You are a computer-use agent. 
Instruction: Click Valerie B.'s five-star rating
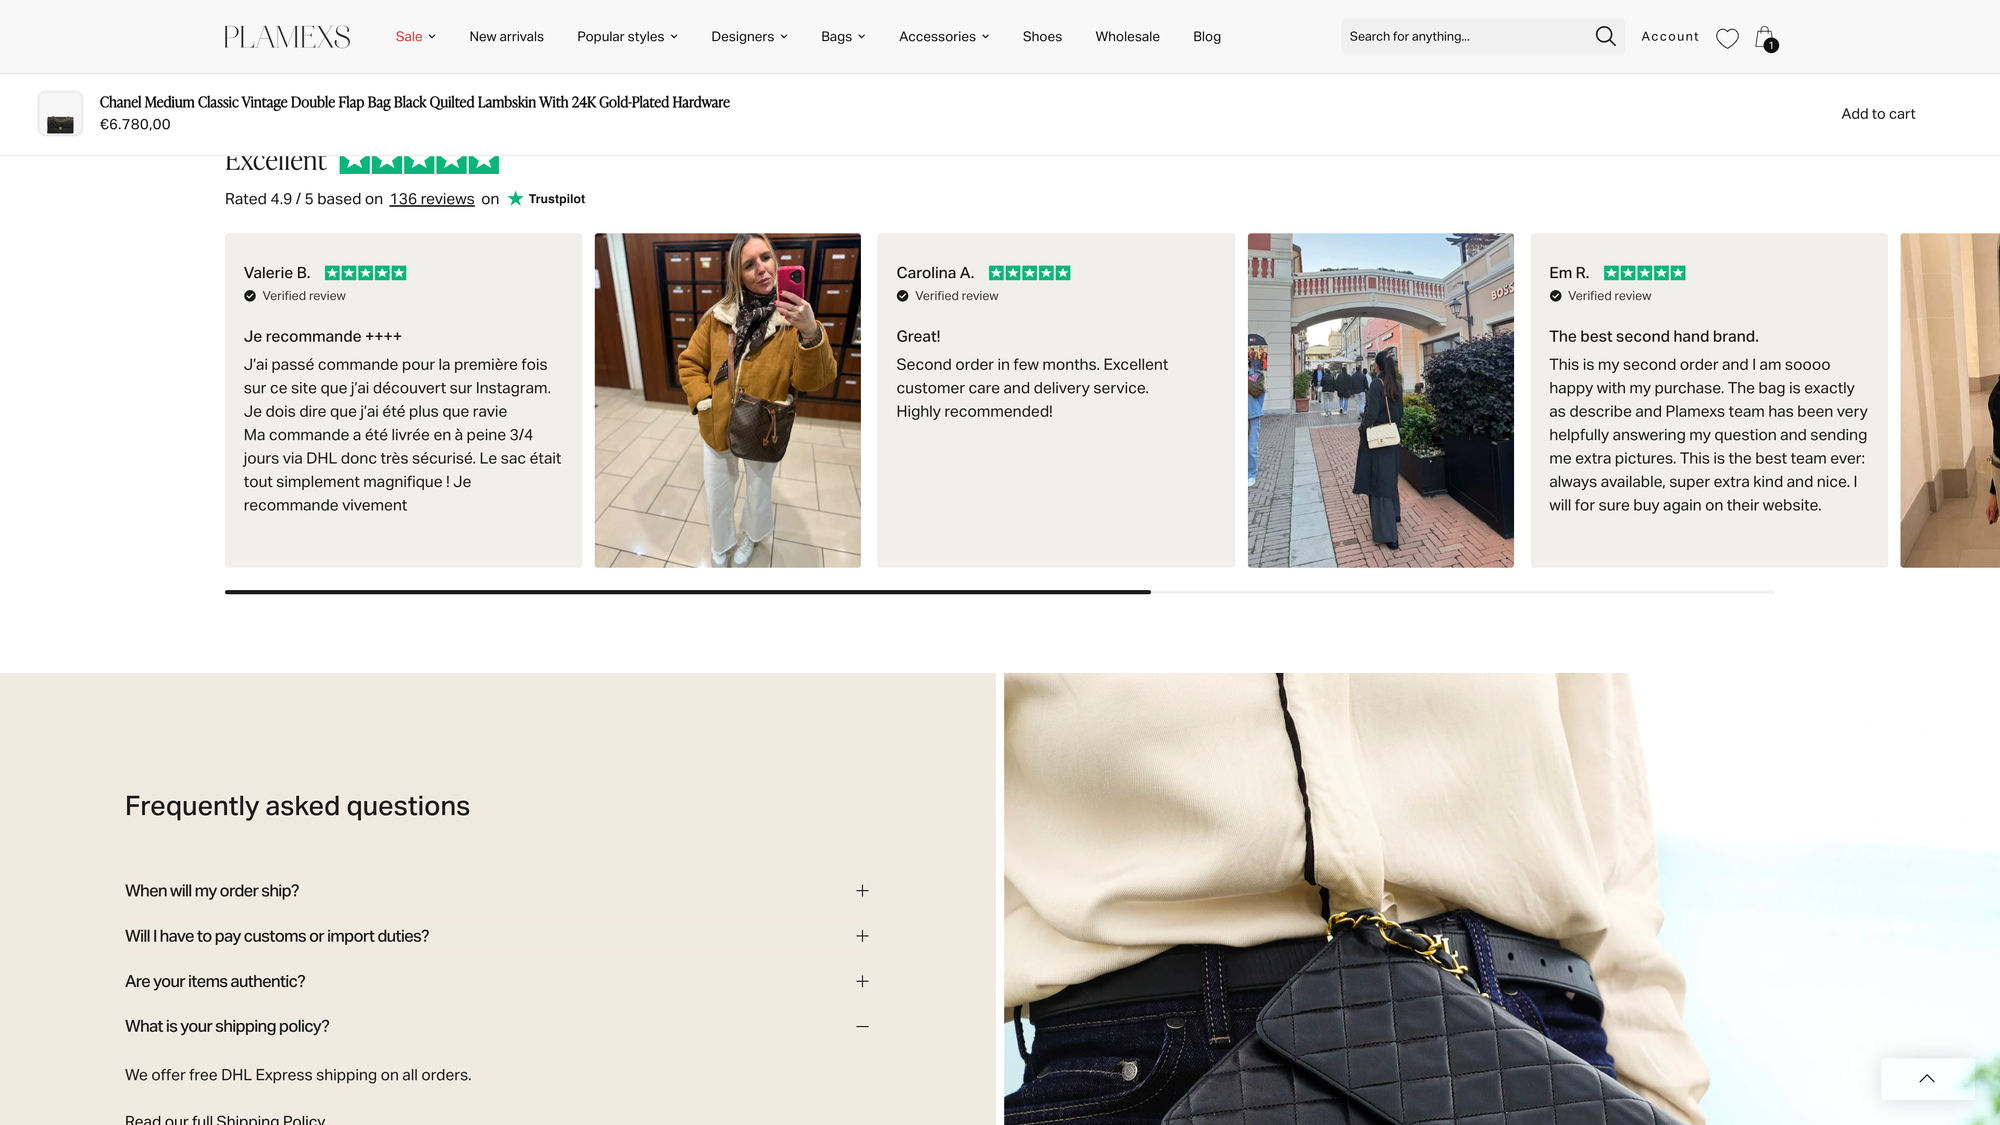pyautogui.click(x=365, y=273)
